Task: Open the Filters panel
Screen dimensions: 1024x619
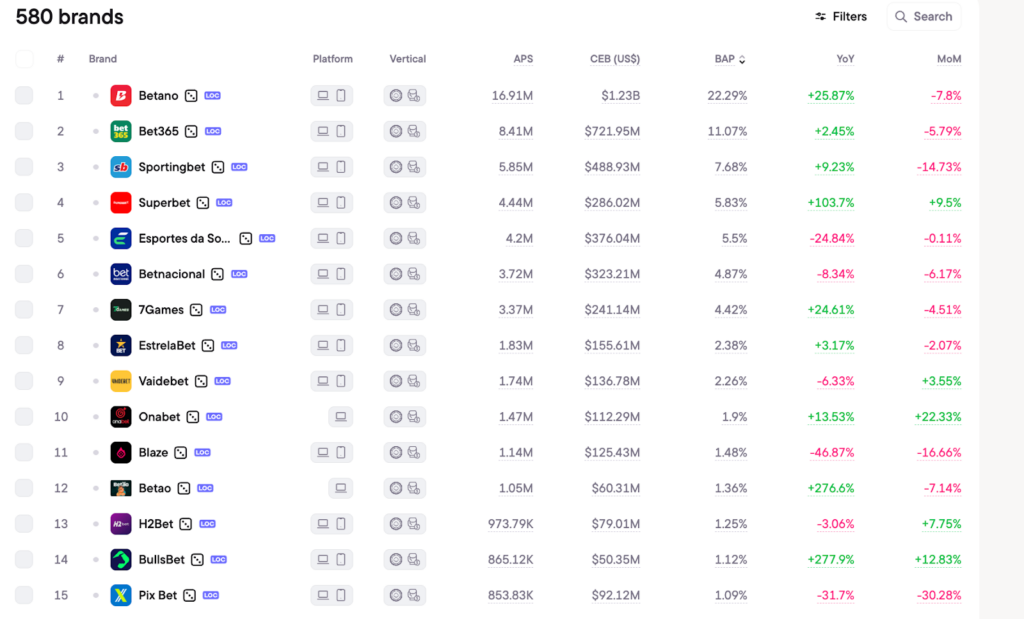Action: coord(841,17)
